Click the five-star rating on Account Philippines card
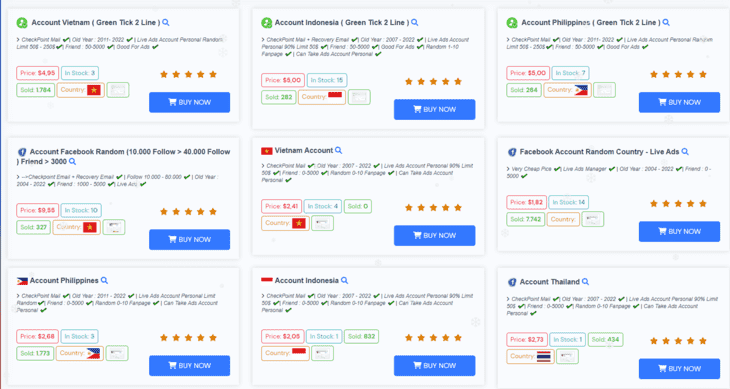The image size is (730, 389). pos(189,338)
